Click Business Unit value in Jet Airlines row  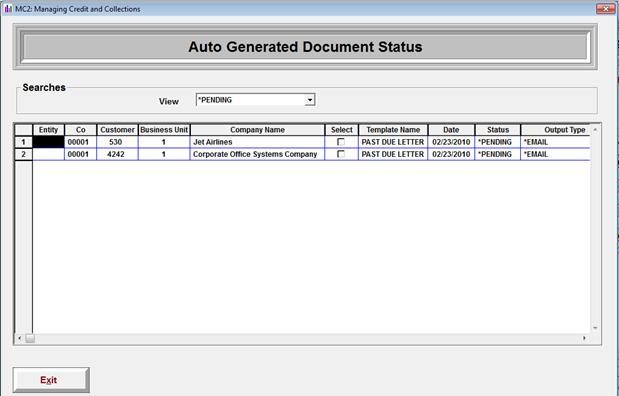[x=164, y=142]
